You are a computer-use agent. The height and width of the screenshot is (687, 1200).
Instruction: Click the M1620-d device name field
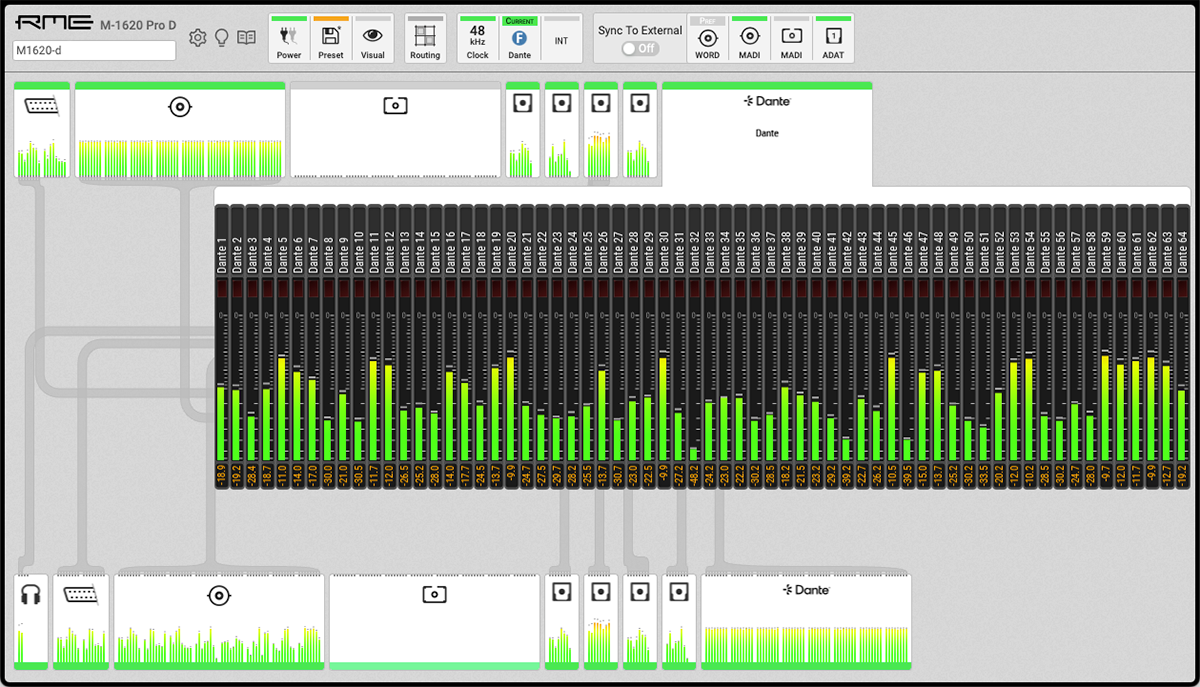(94, 51)
